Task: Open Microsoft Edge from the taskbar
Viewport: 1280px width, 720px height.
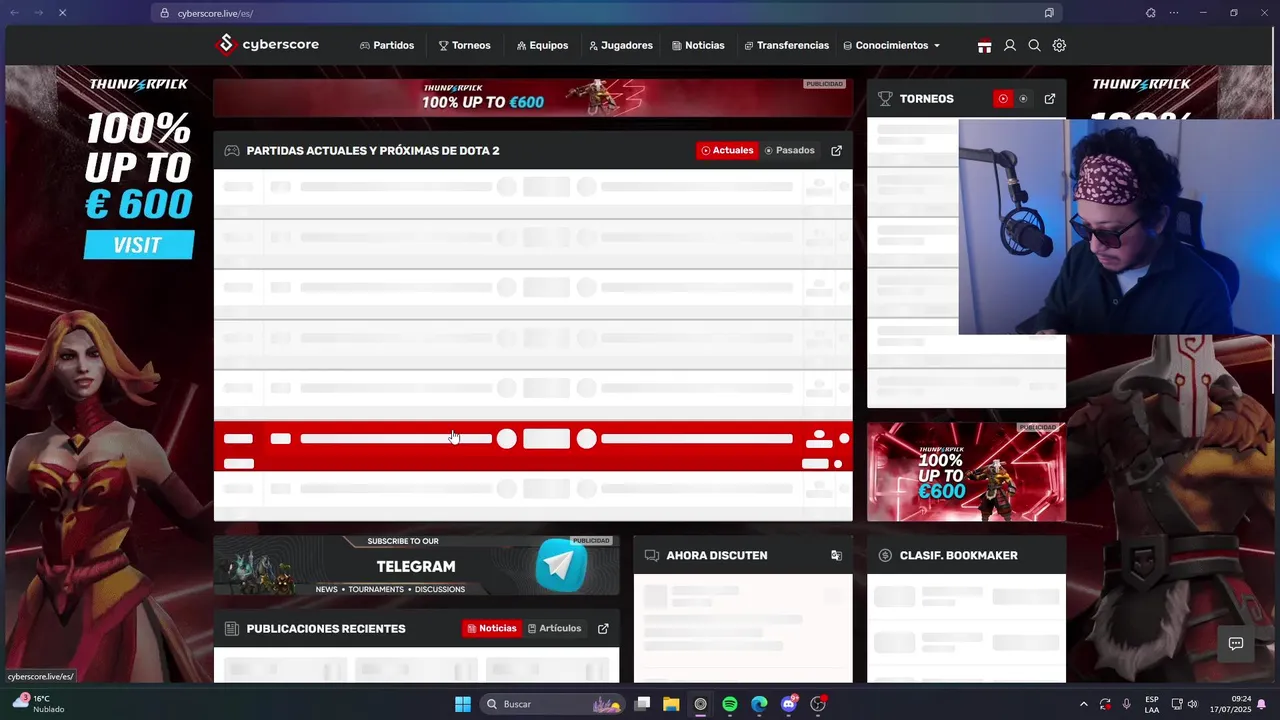Action: pyautogui.click(x=759, y=704)
